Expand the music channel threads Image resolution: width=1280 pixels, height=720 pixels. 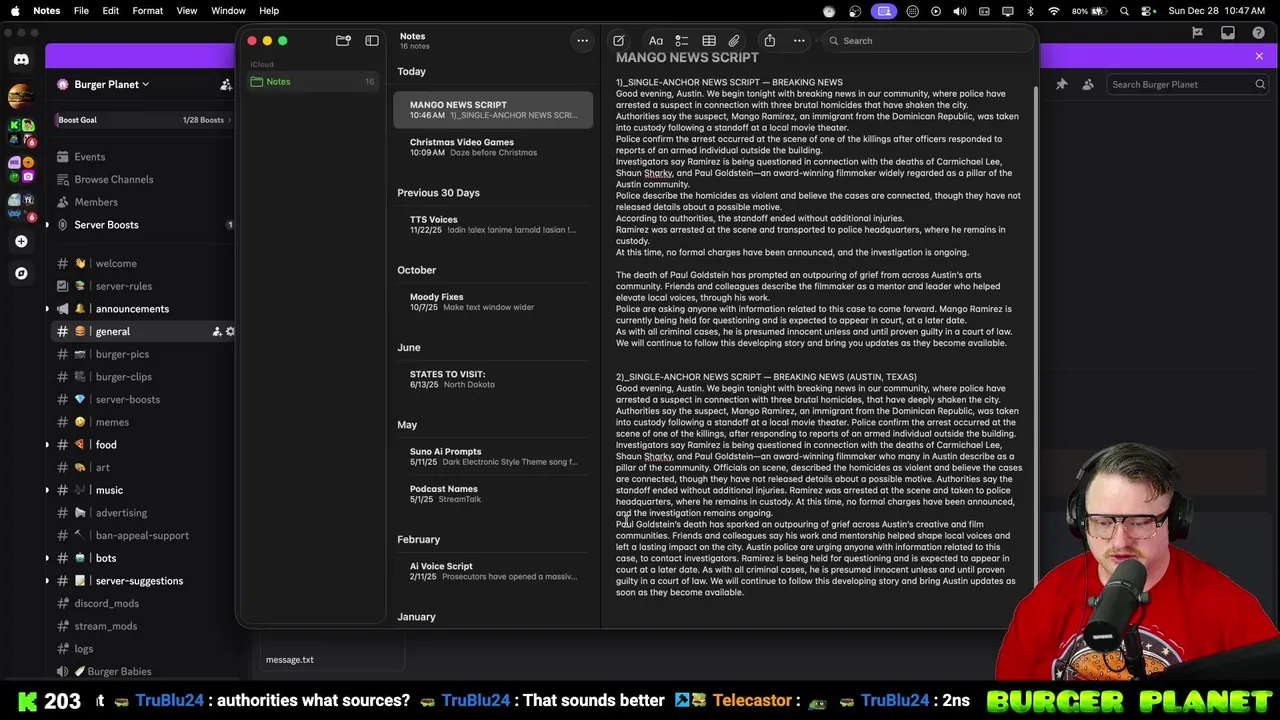coord(47,491)
